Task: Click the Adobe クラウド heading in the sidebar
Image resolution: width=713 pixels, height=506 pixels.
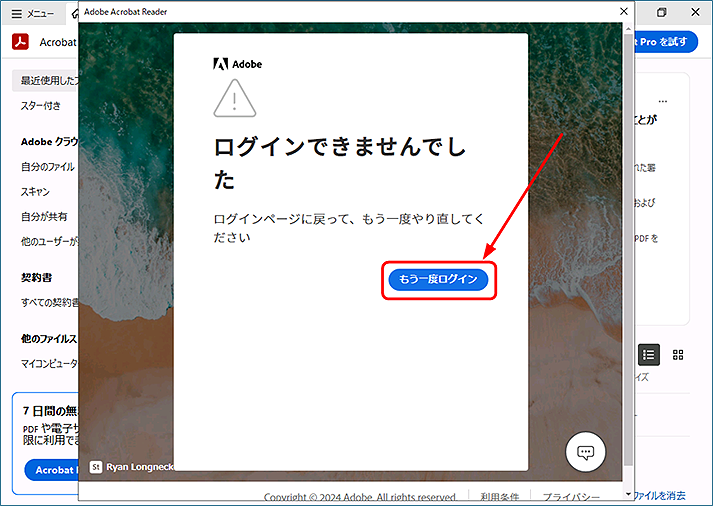Action: tap(50, 142)
